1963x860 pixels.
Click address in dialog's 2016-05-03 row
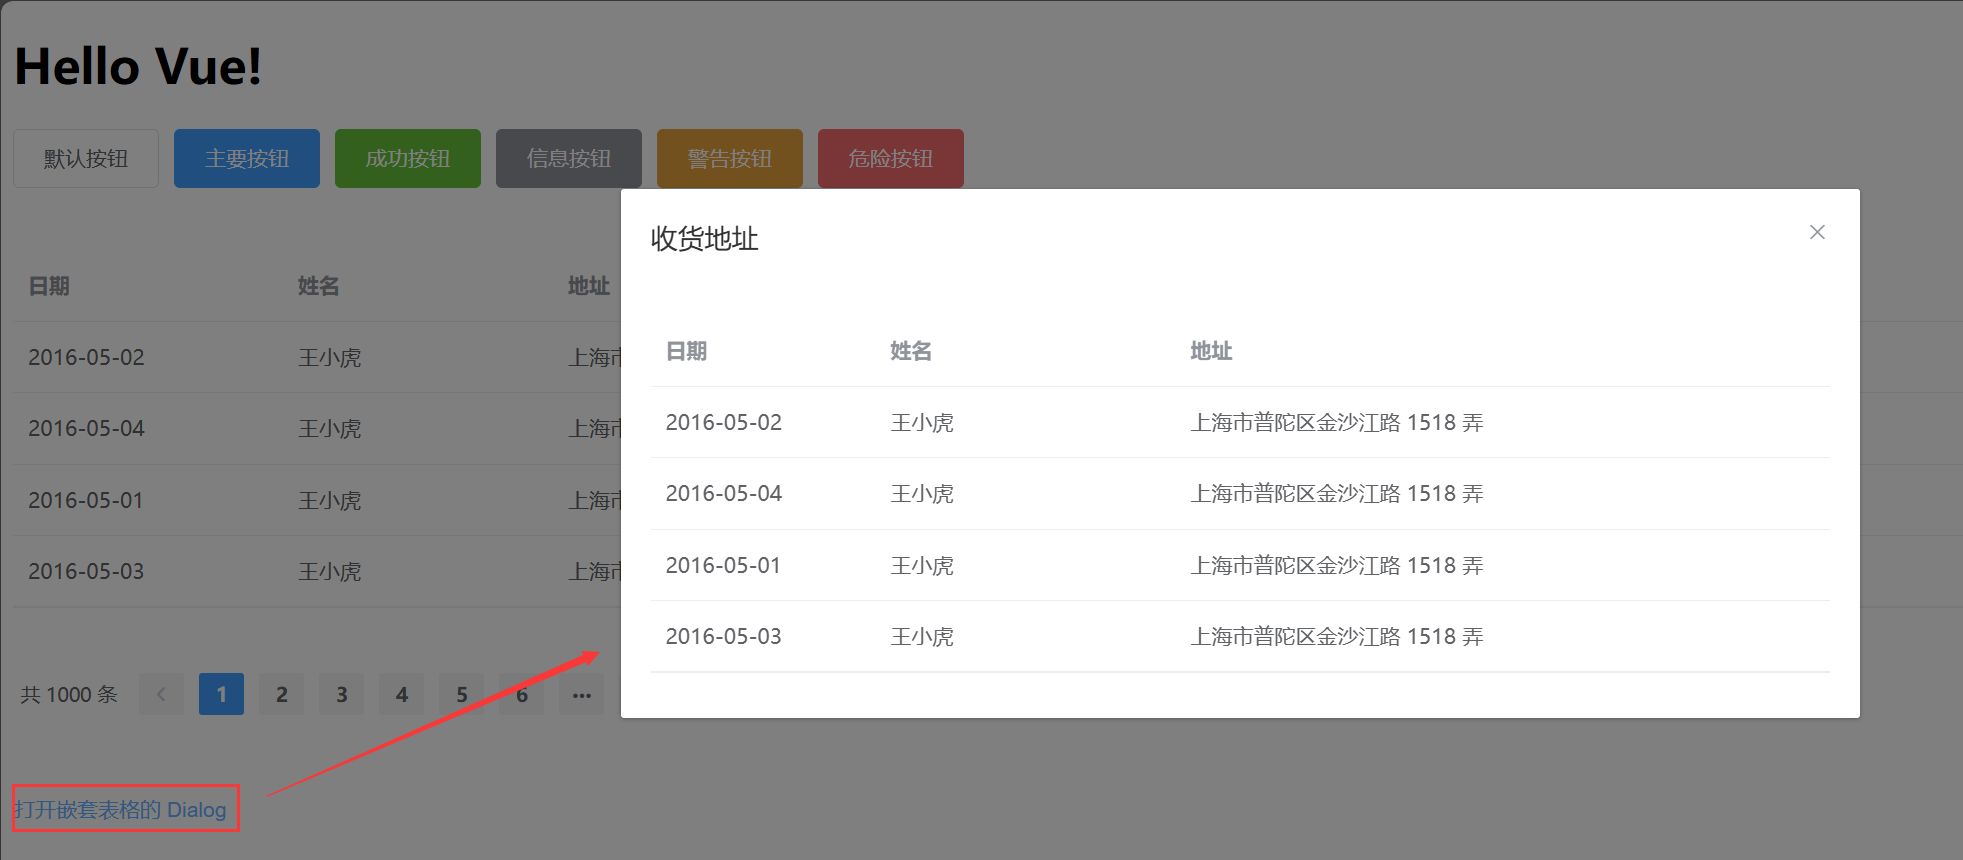[x=1337, y=636]
